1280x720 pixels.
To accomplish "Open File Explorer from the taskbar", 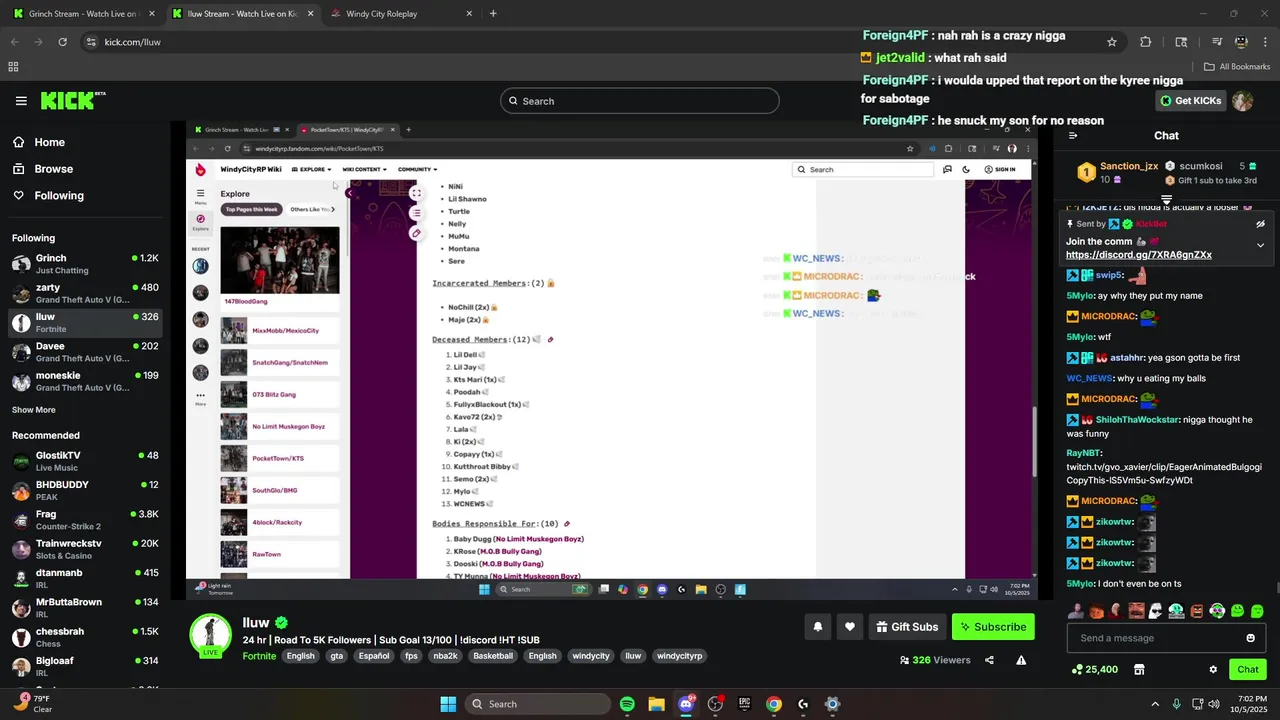I will click(x=656, y=704).
